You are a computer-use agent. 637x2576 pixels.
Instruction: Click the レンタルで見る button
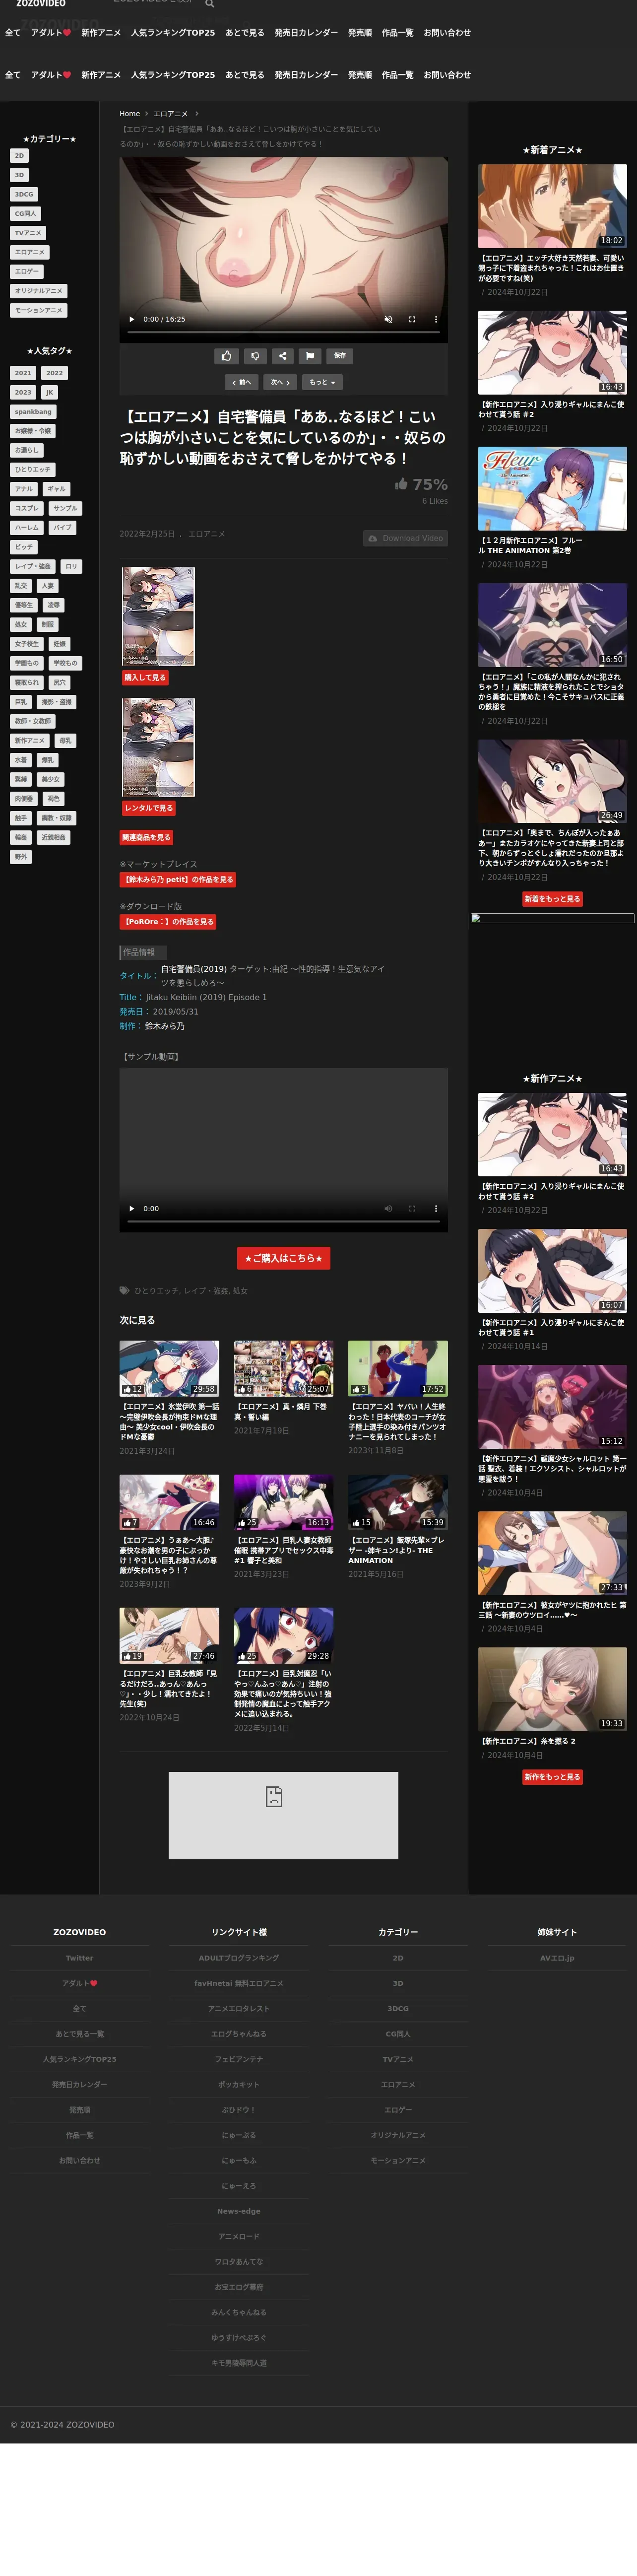click(148, 807)
